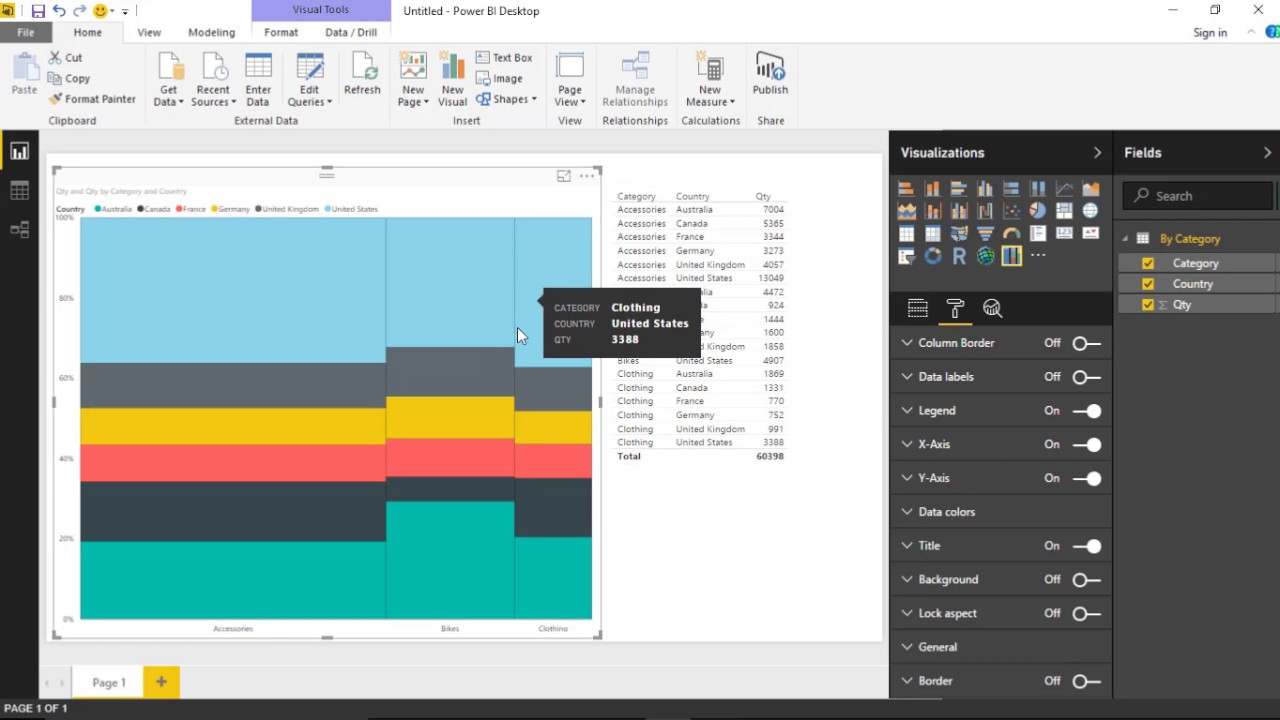Switch to the Data / Drill tab

pos(351,32)
